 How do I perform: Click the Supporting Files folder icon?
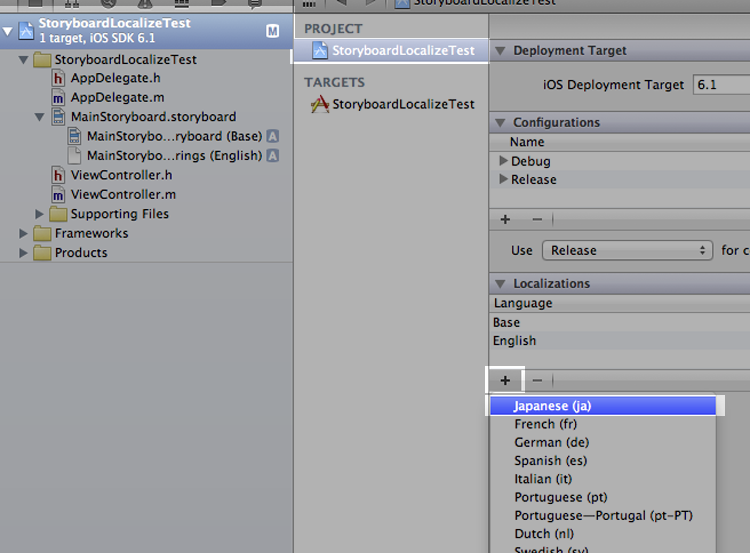click(x=58, y=214)
